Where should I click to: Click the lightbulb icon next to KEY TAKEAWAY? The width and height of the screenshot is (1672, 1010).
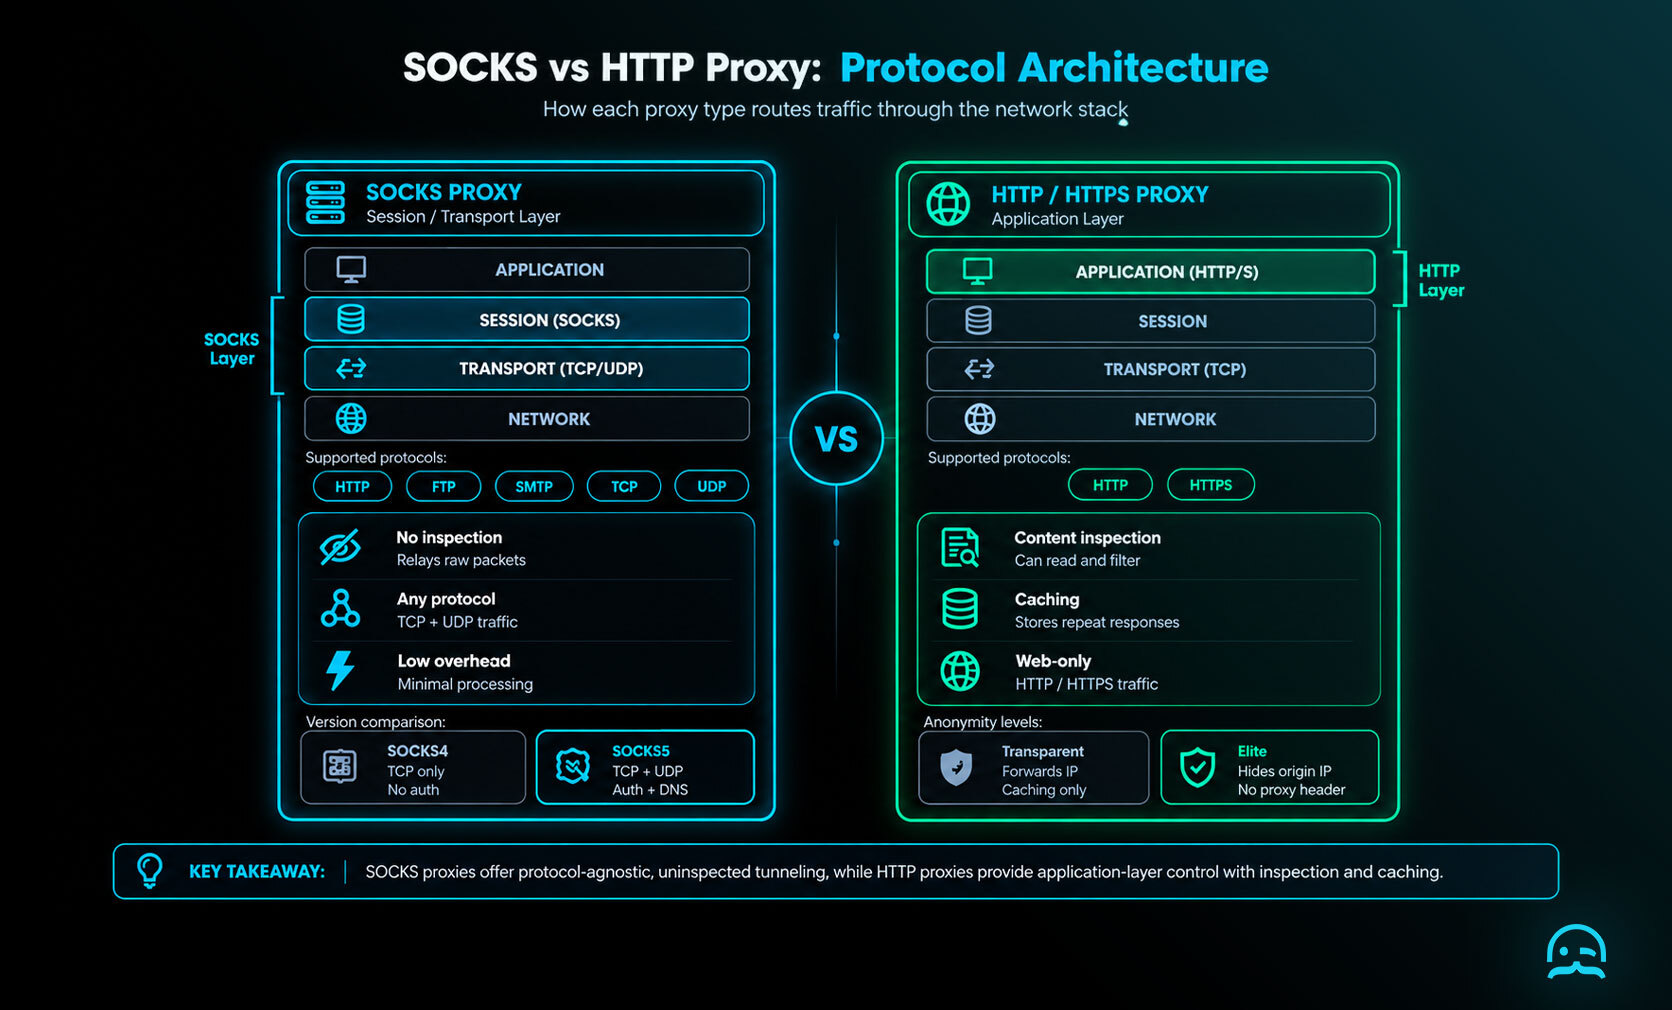coord(150,871)
